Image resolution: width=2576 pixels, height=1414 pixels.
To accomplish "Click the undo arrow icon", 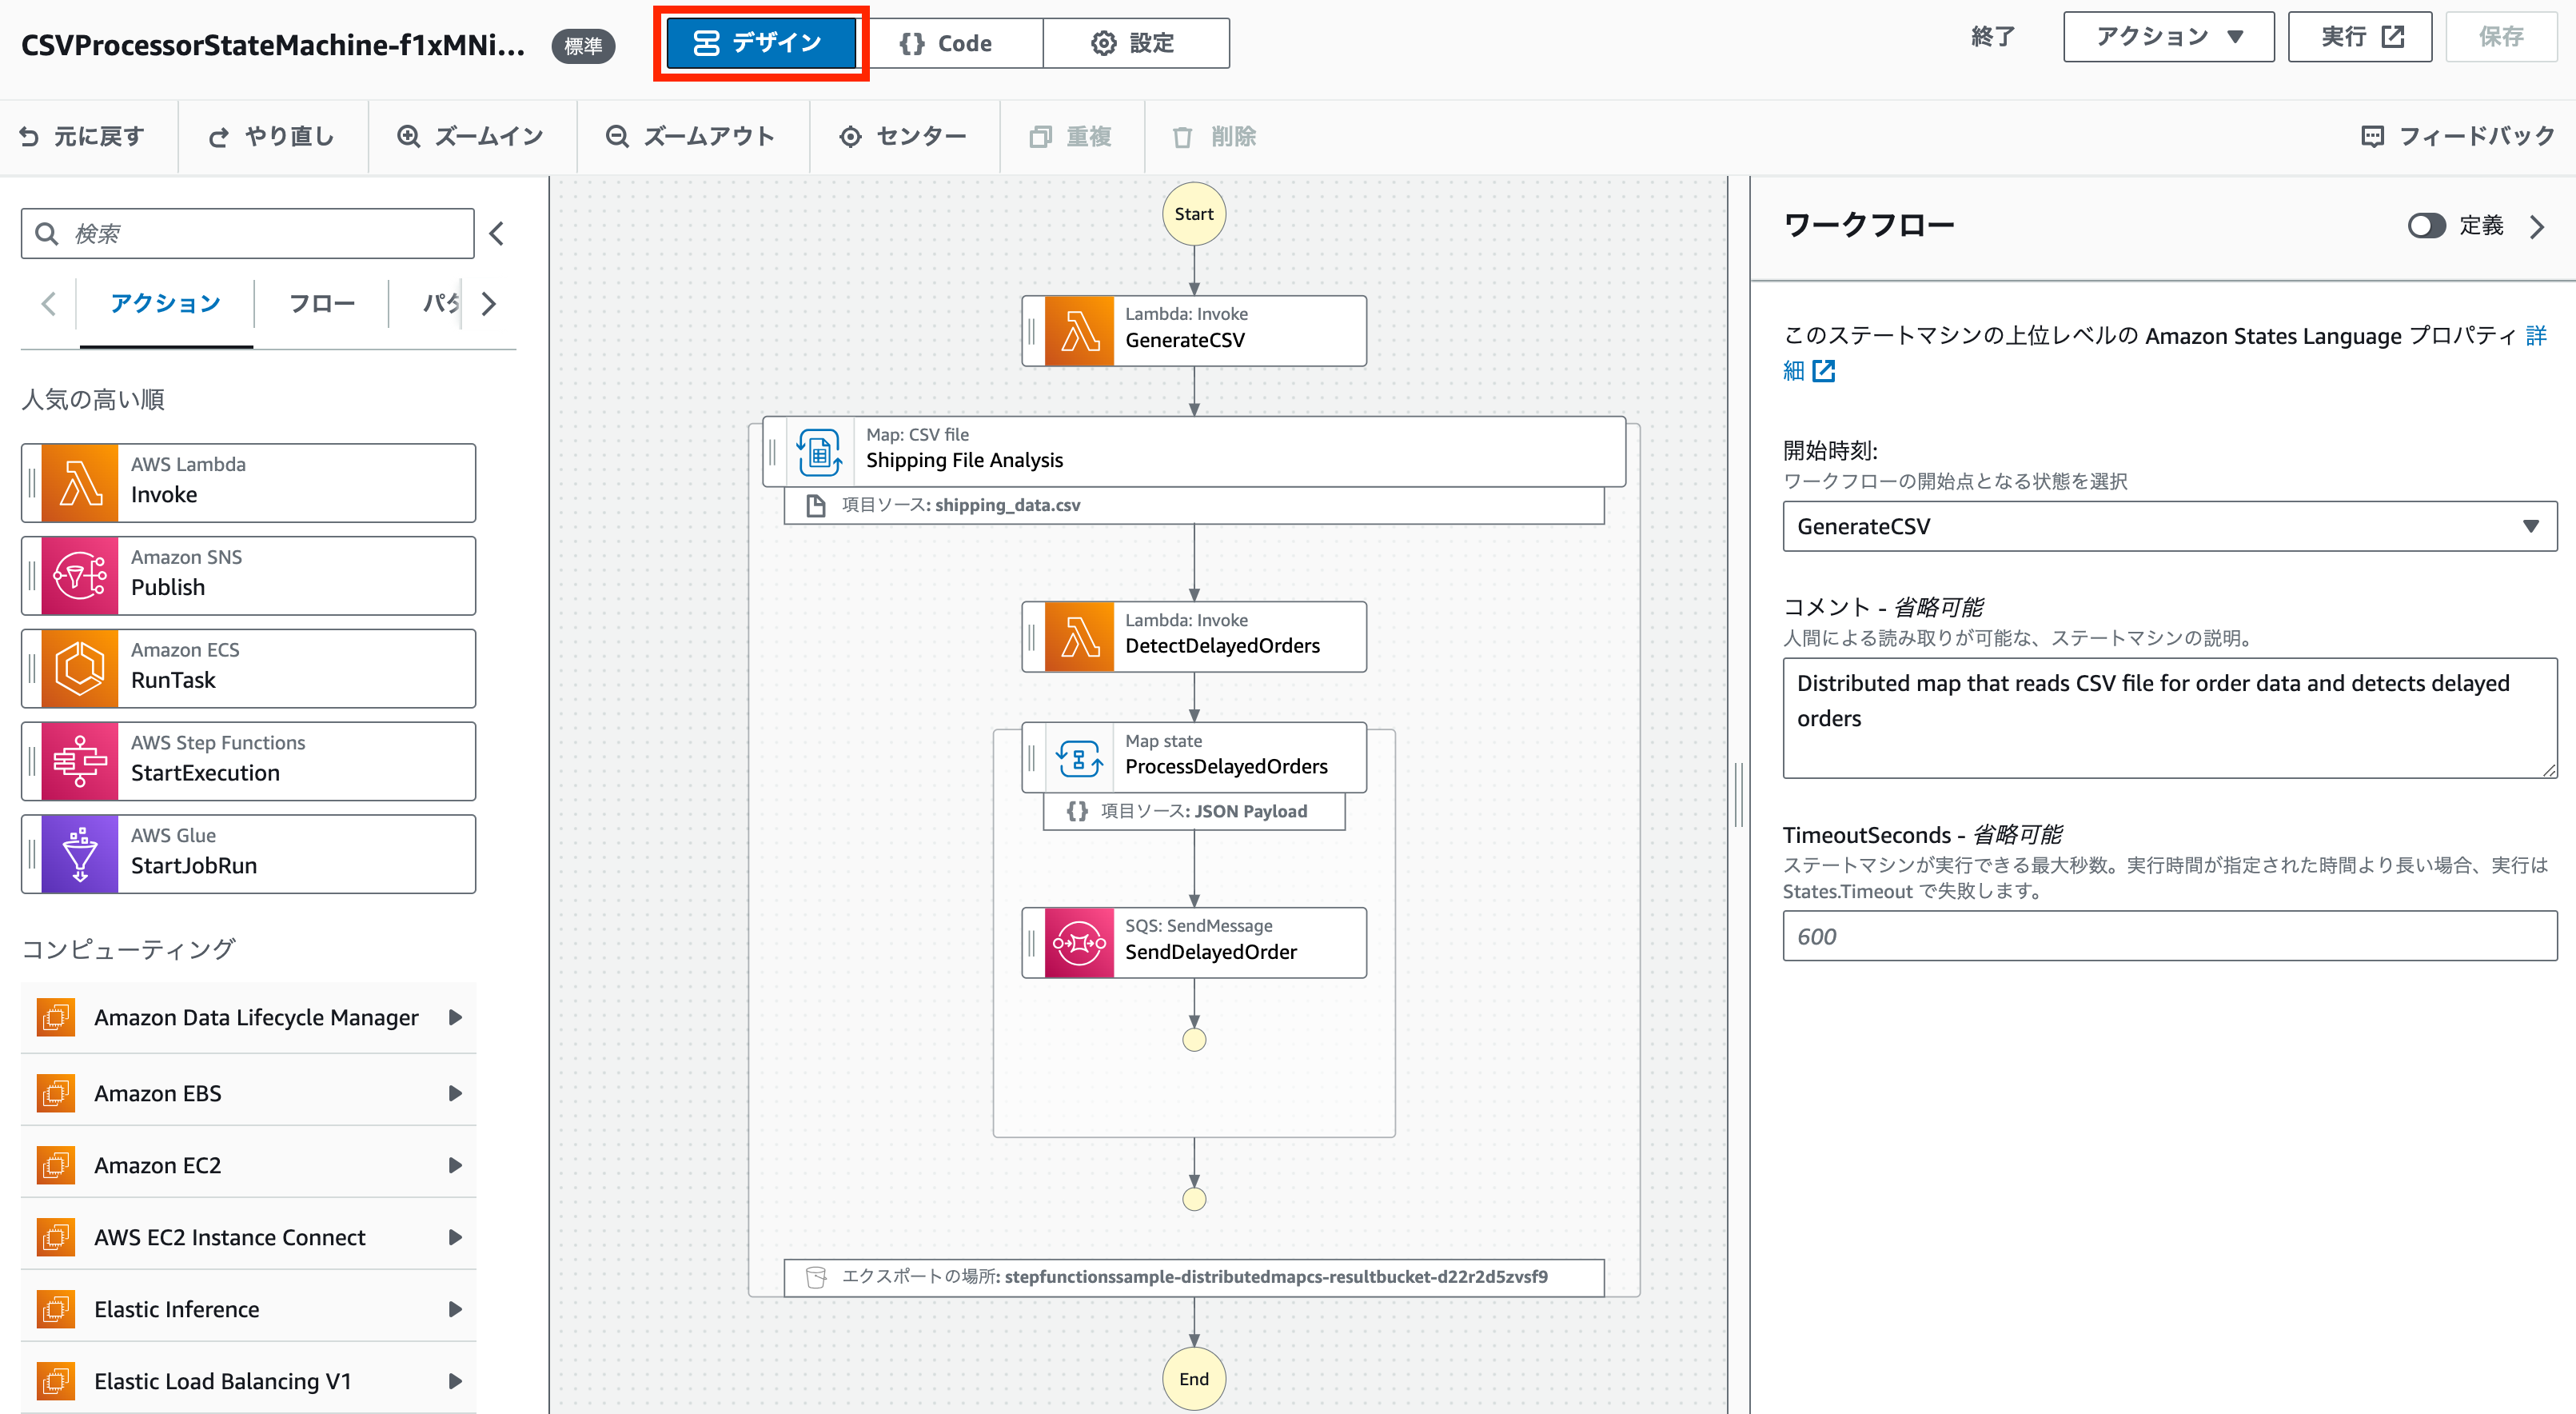I will 30,137.
